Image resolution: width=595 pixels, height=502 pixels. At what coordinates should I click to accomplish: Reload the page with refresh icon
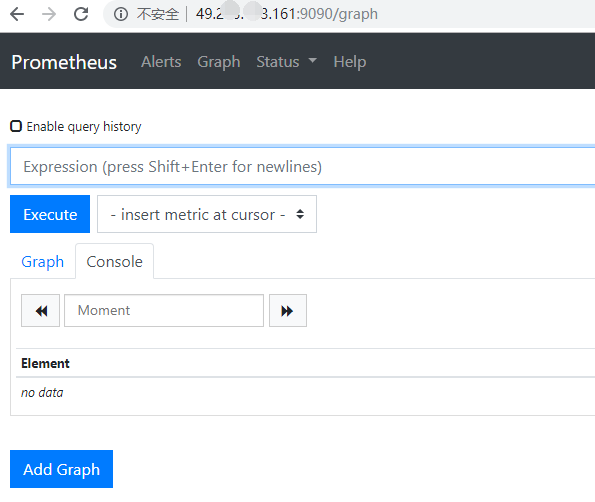(x=81, y=14)
